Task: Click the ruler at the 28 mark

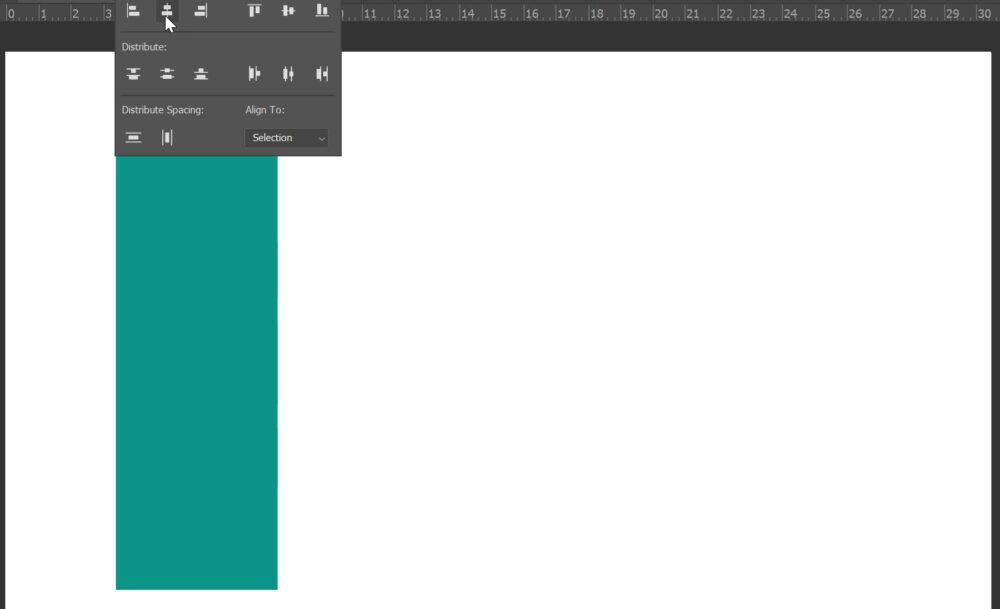Action: tap(918, 13)
